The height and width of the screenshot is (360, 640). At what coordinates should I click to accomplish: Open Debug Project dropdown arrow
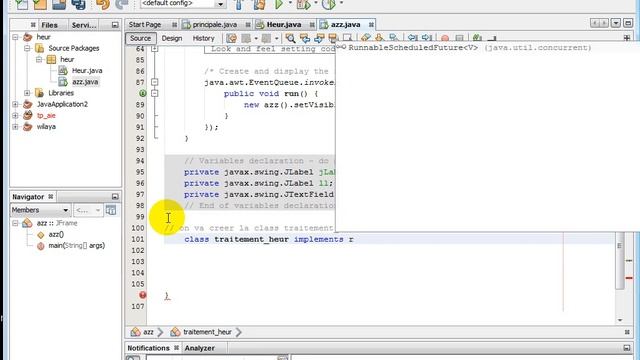click(316, 3)
